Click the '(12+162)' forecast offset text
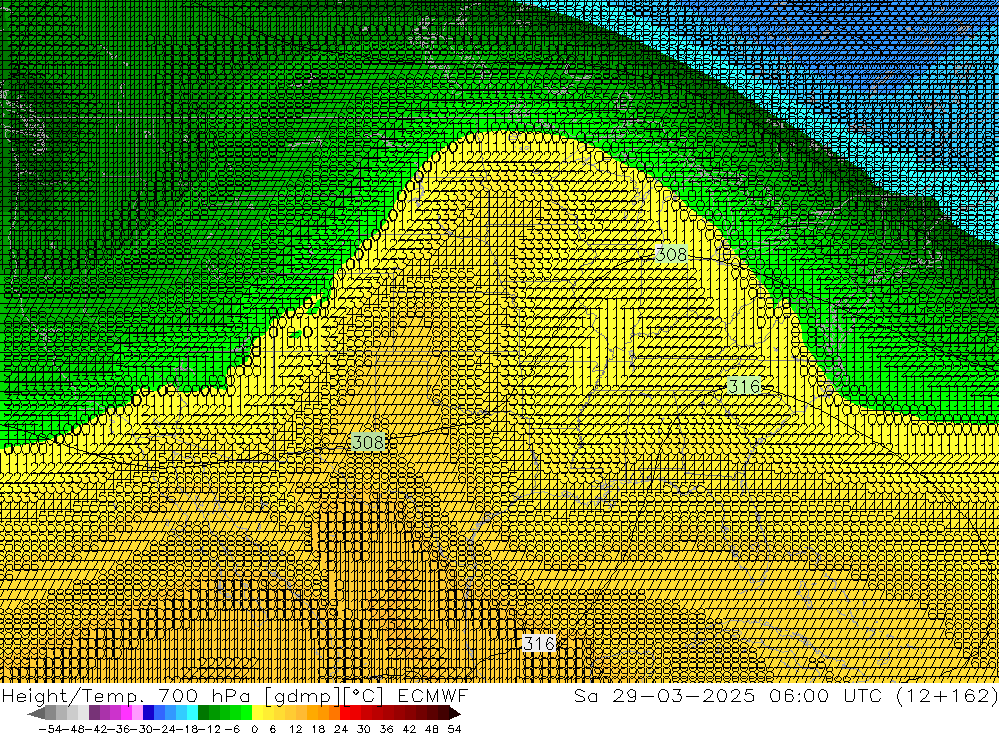Image resolution: width=1000 pixels, height=733 pixels. (947, 696)
